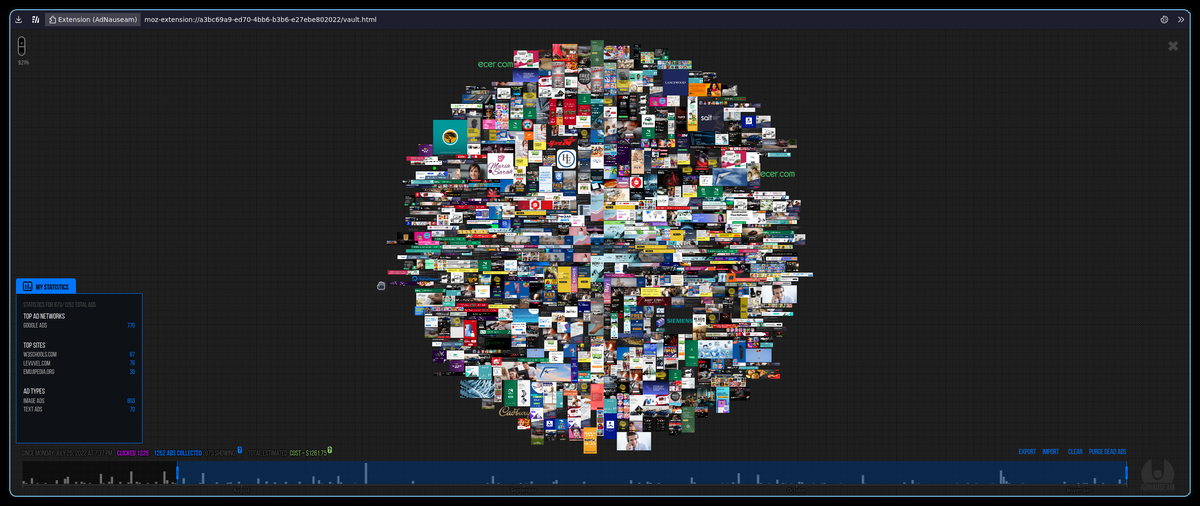Viewport: 1200px width, 506px height.
Task: Click the bar-chart icon in My Statistics tab
Action: pos(28,286)
